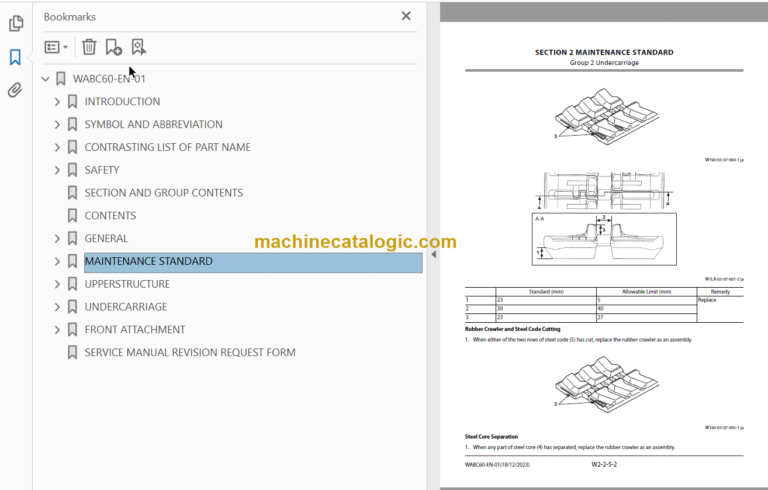Open the SAFETY bookmark
The width and height of the screenshot is (768, 490).
[102, 170]
